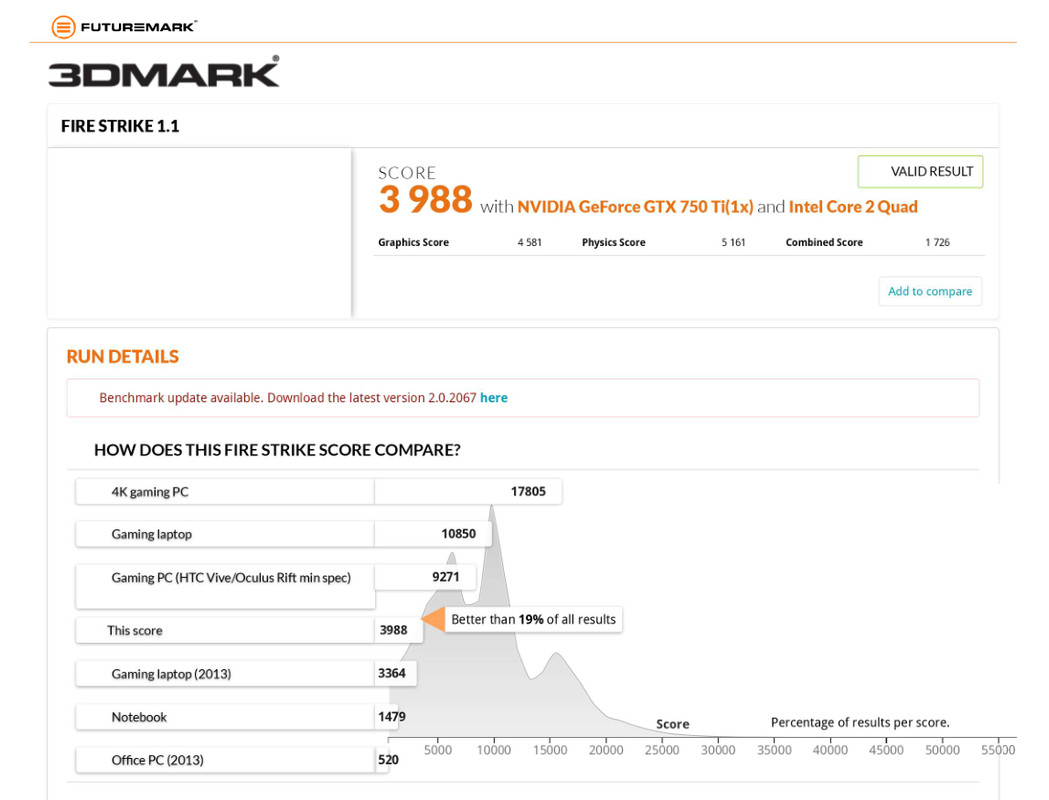The width and height of the screenshot is (1049, 800).
Task: Click the large 3 988 score
Action: point(425,199)
